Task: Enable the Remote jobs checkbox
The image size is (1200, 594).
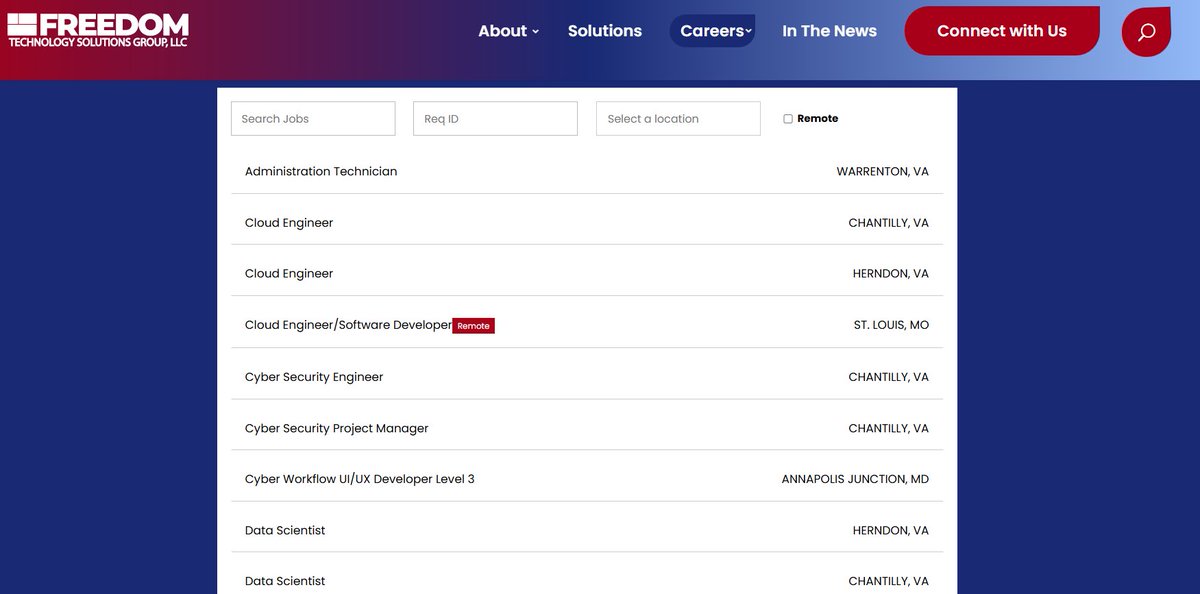Action: [x=788, y=119]
